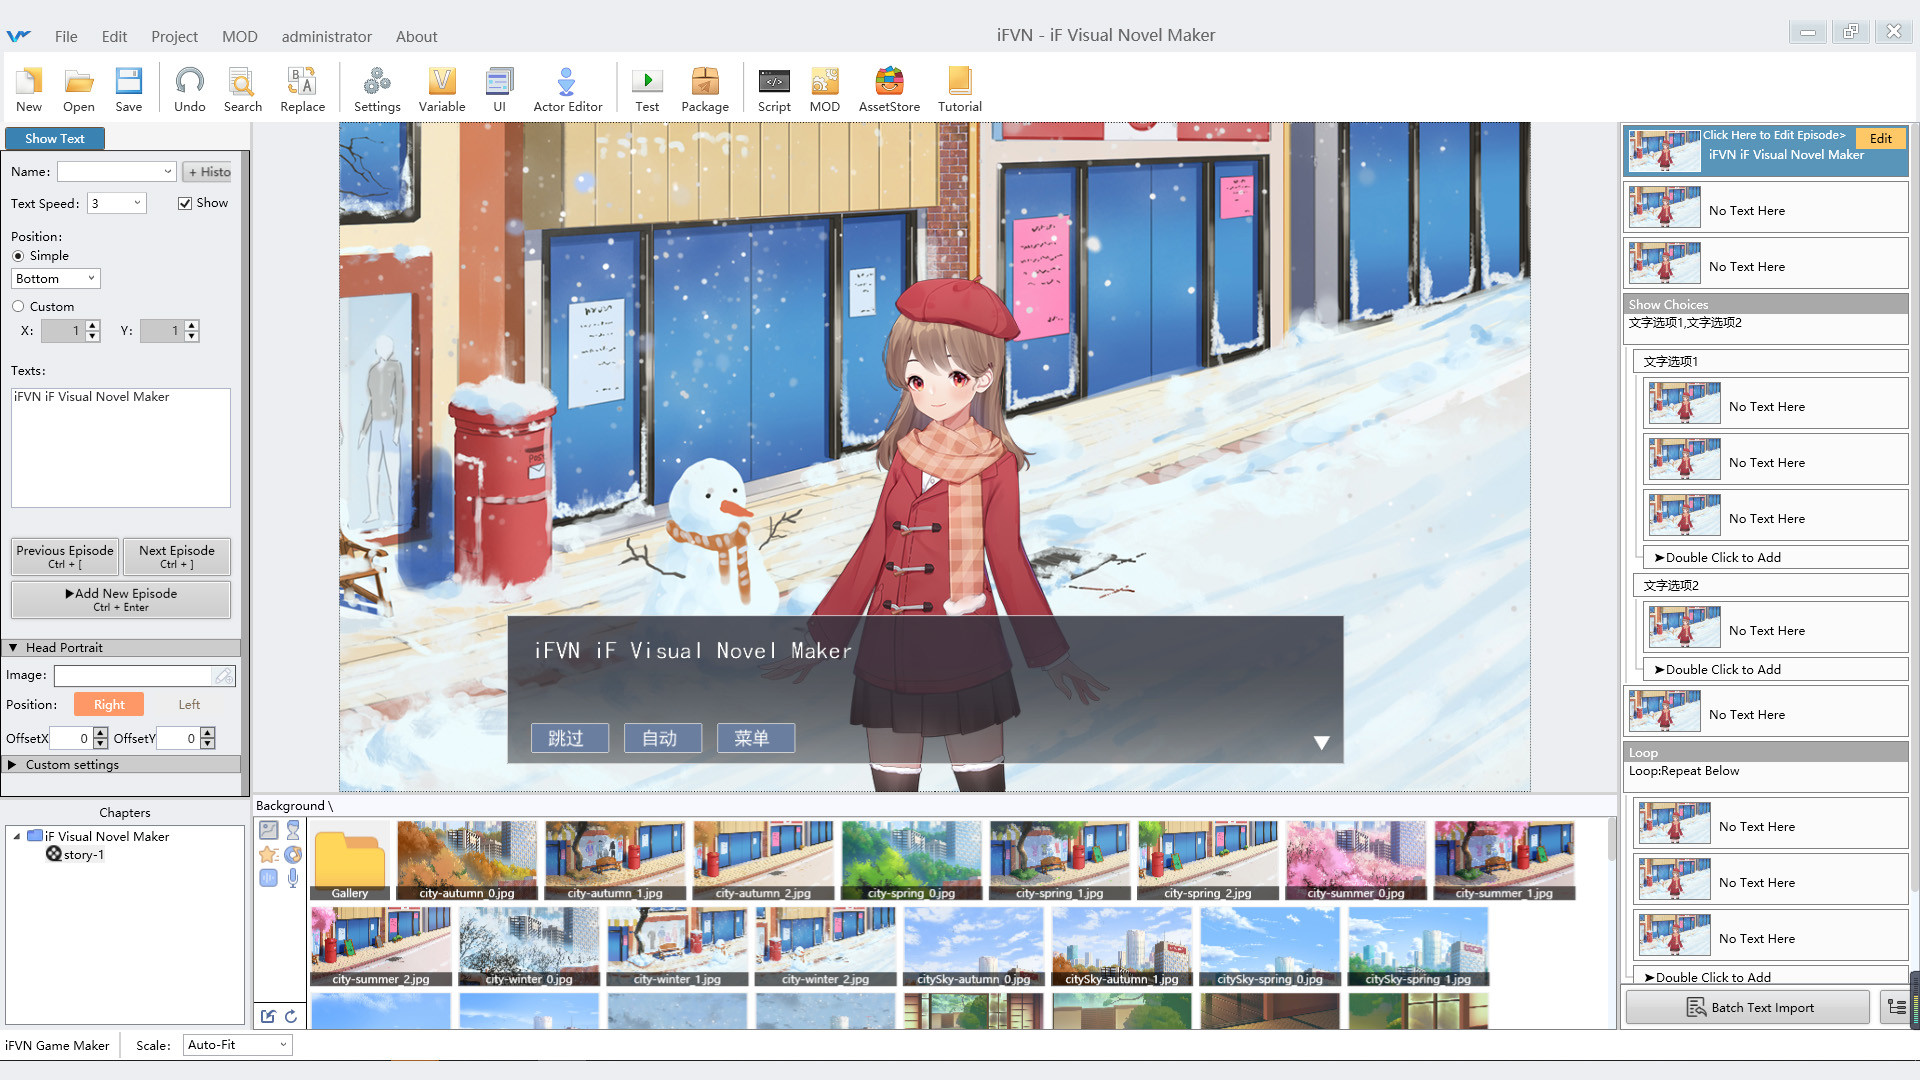Screen dimensions: 1920x1080
Task: Open the Script editor
Action: (773, 88)
